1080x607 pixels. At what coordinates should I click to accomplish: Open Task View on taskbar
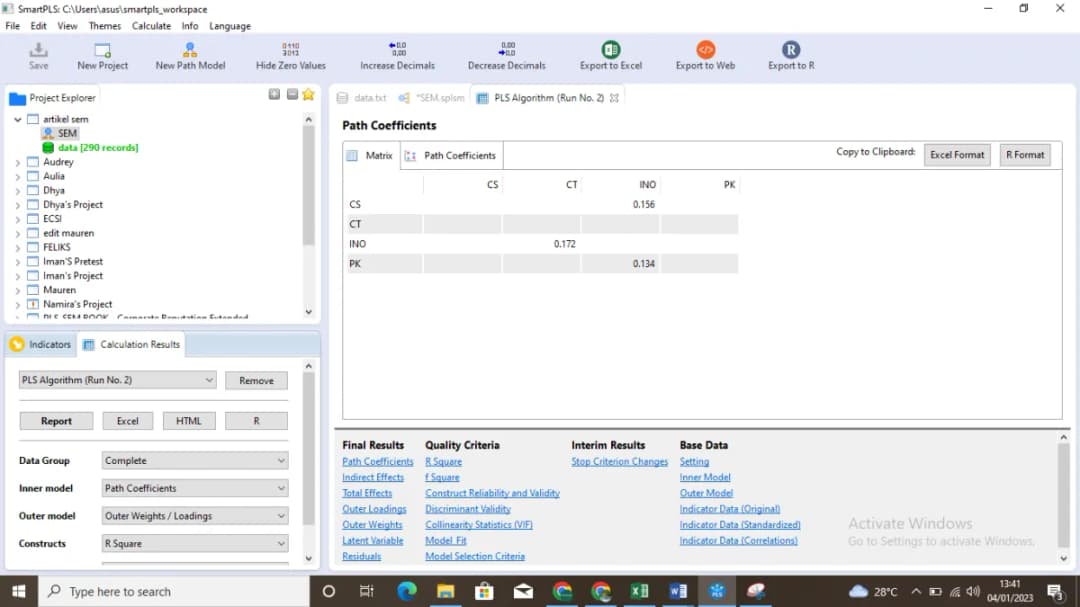[366, 591]
